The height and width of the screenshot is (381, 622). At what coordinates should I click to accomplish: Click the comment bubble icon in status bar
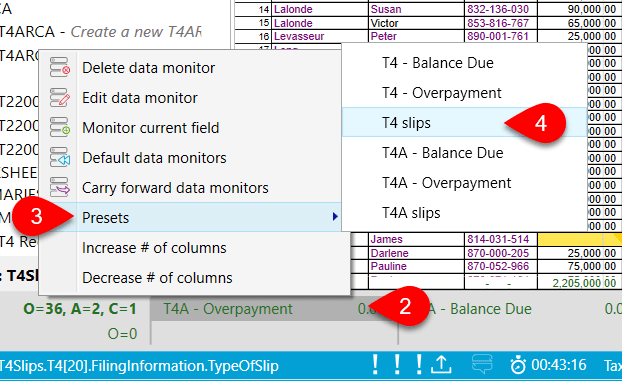(x=482, y=364)
